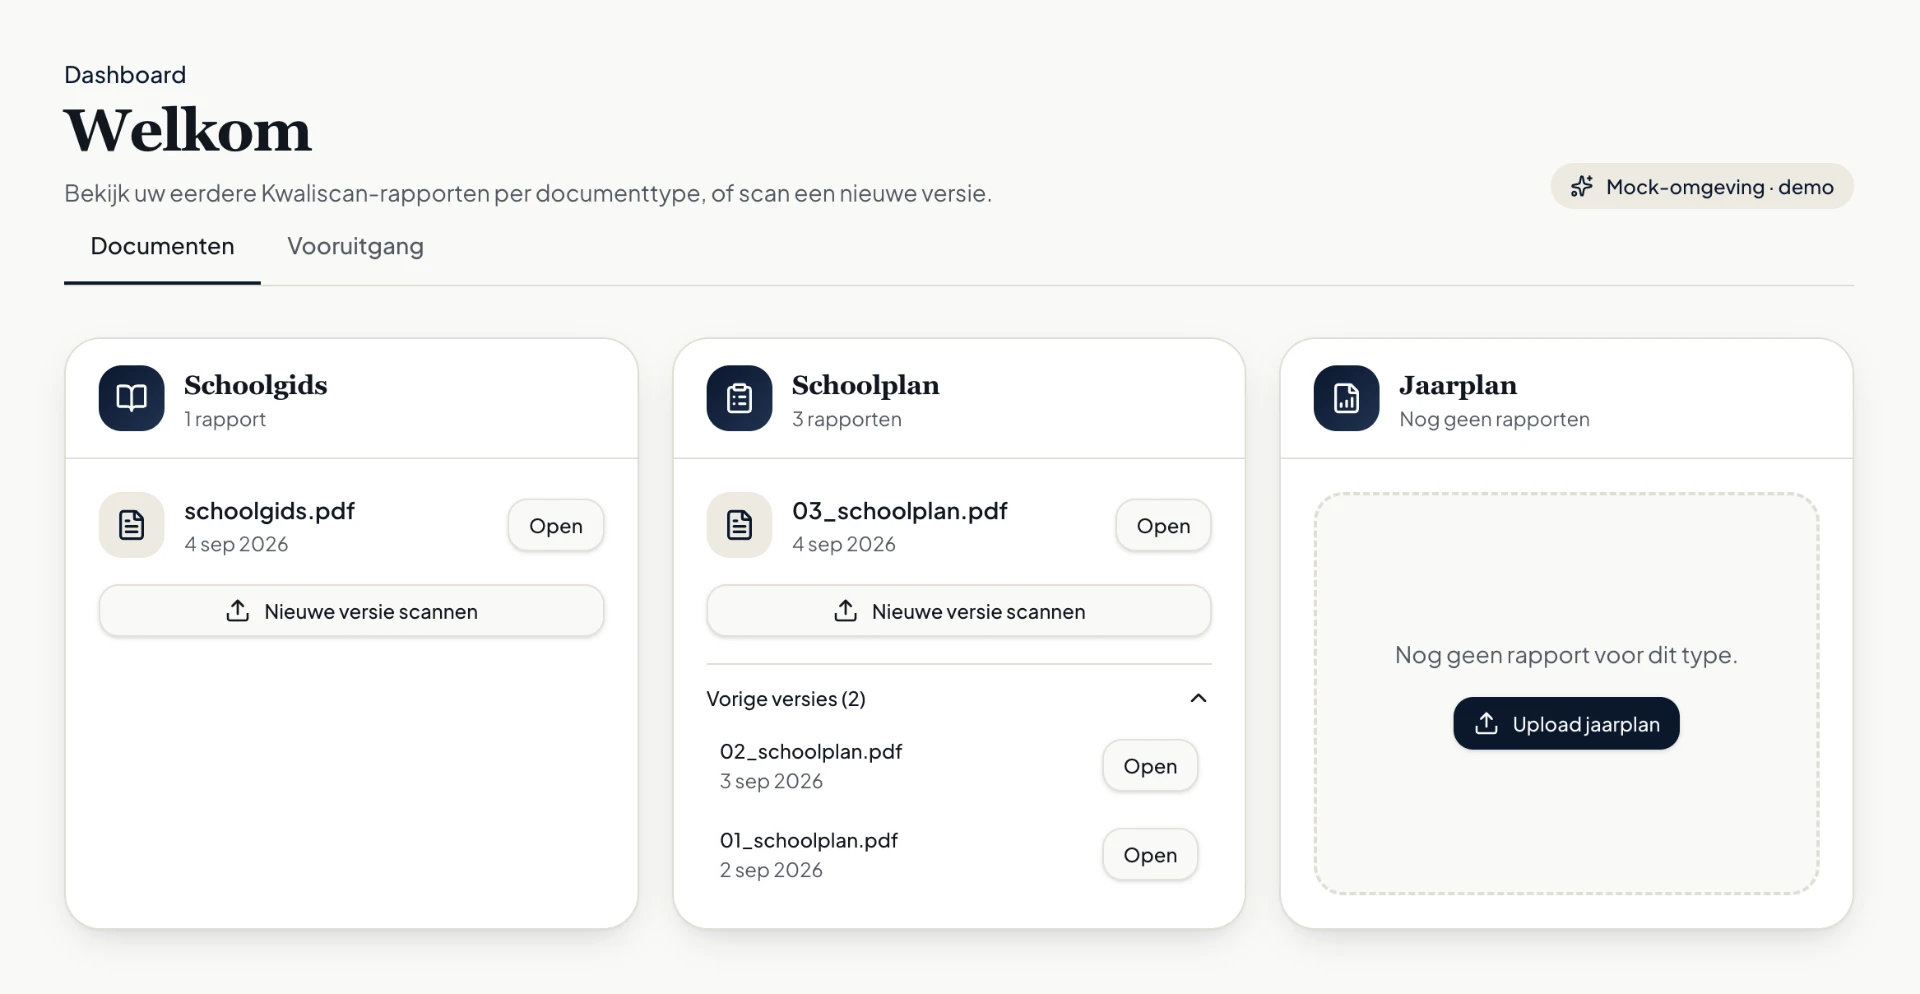Image resolution: width=1920 pixels, height=994 pixels.
Task: Click upload icon in the Schoolplan scan button
Action: pyautogui.click(x=845, y=611)
